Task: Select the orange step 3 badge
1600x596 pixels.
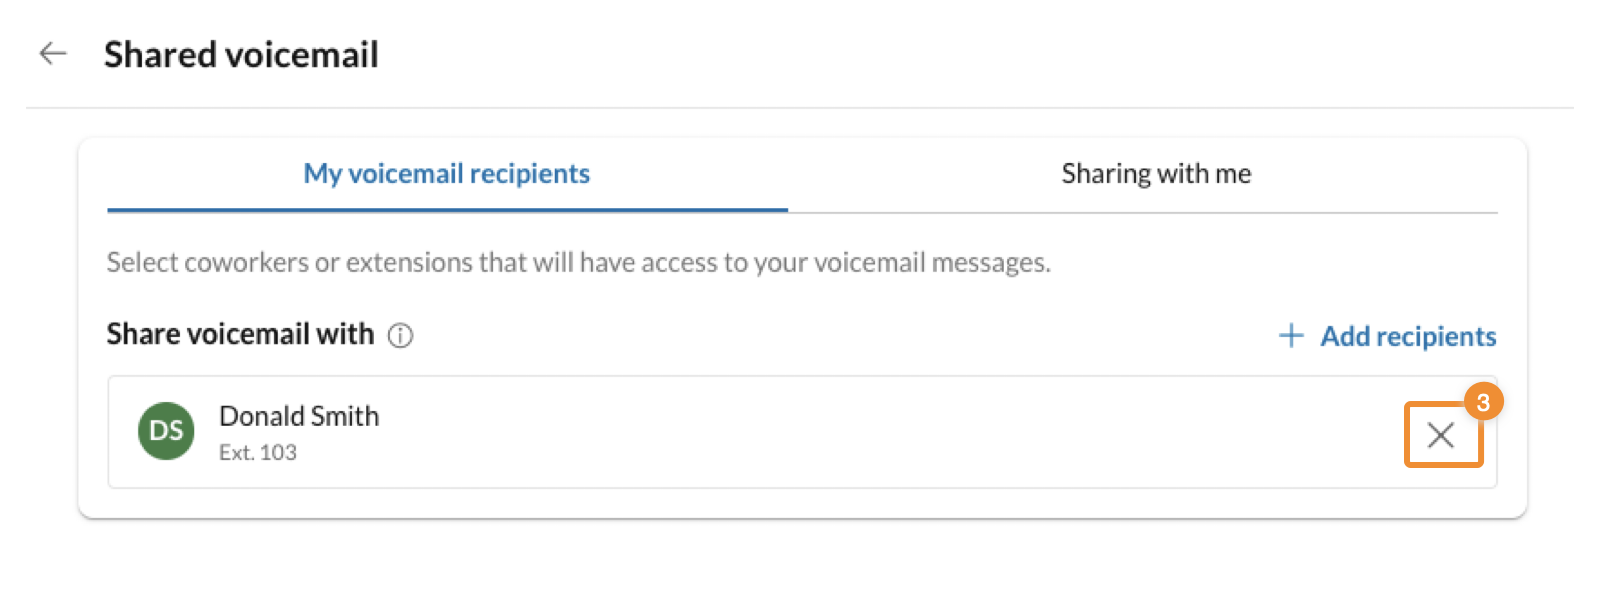Action: pyautogui.click(x=1485, y=404)
